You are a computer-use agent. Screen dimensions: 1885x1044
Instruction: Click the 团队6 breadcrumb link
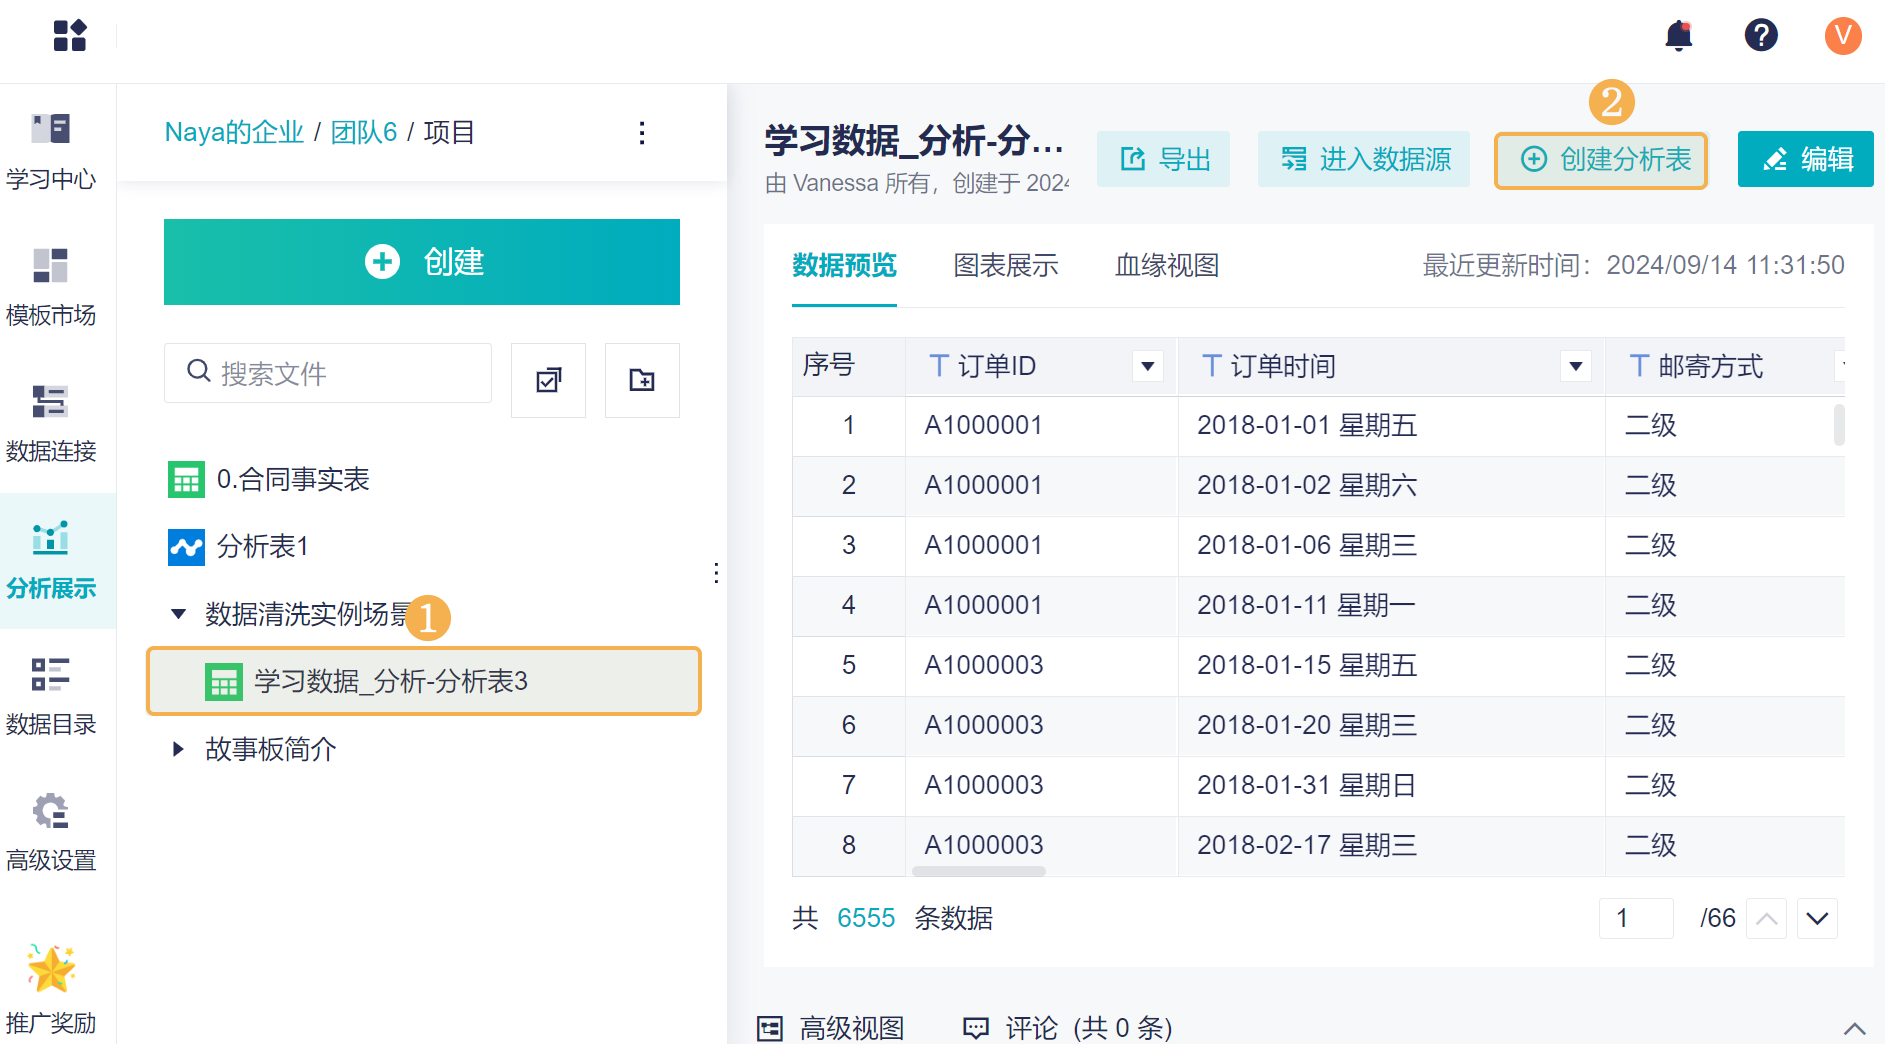pos(364,133)
